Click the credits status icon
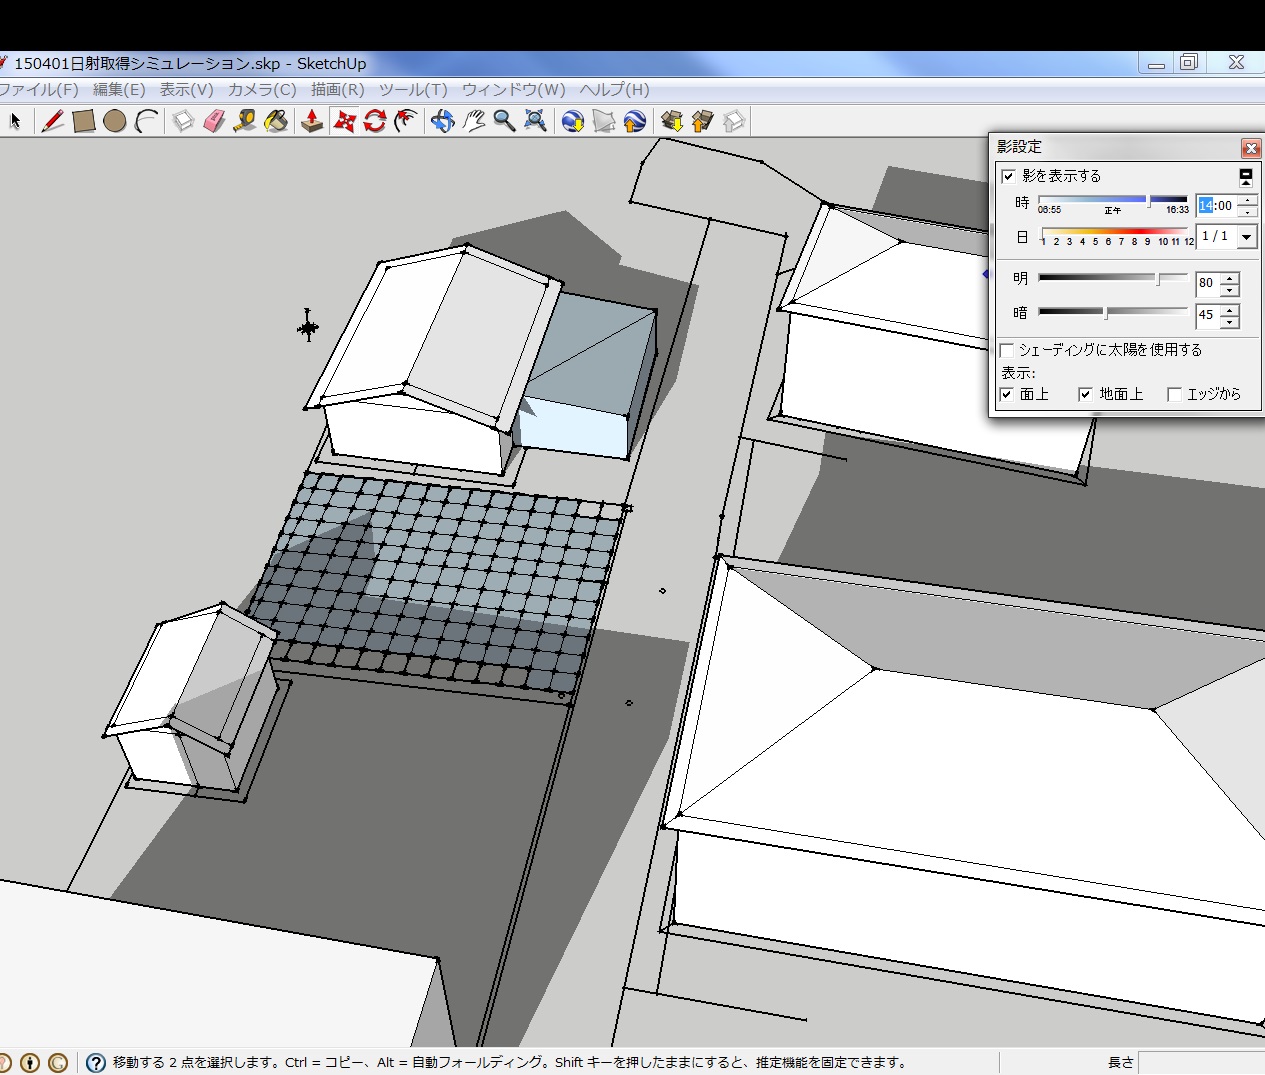 click(x=30, y=1063)
